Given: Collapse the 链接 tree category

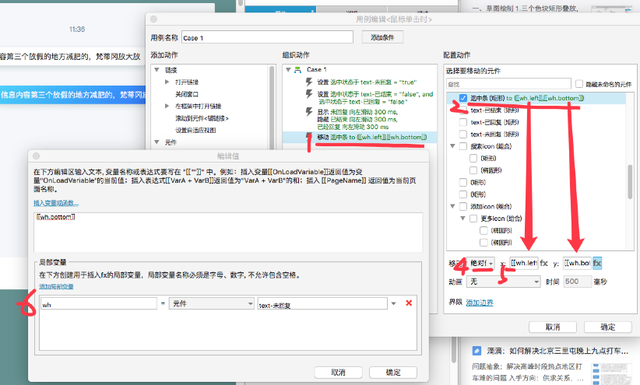Looking at the screenshot, I should (x=157, y=70).
